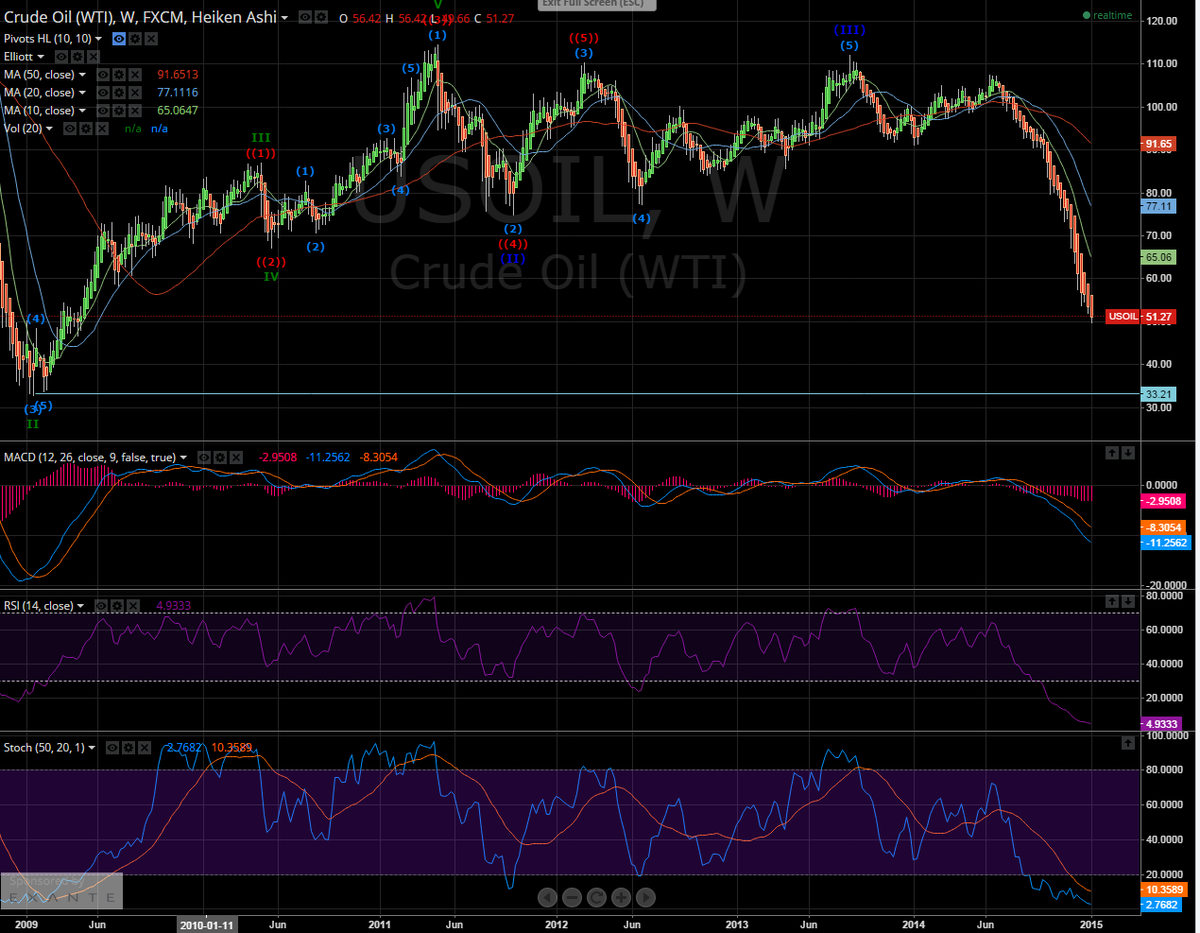Toggle visibility of the Elliott indicator
The width and height of the screenshot is (1200, 933).
(61, 57)
